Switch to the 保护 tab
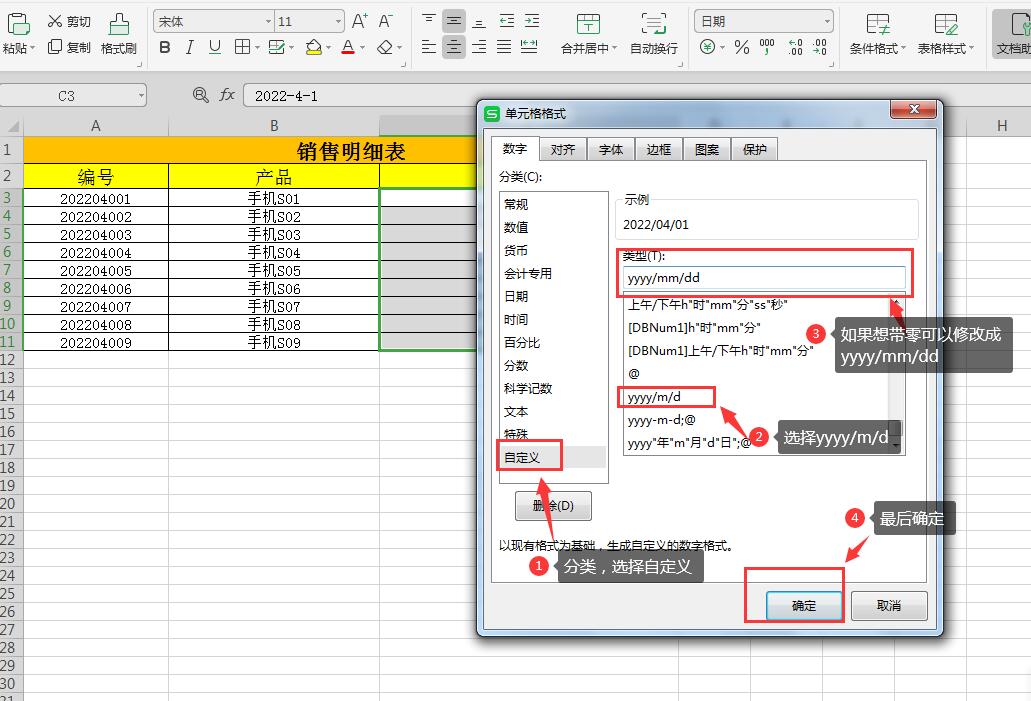 tap(755, 150)
